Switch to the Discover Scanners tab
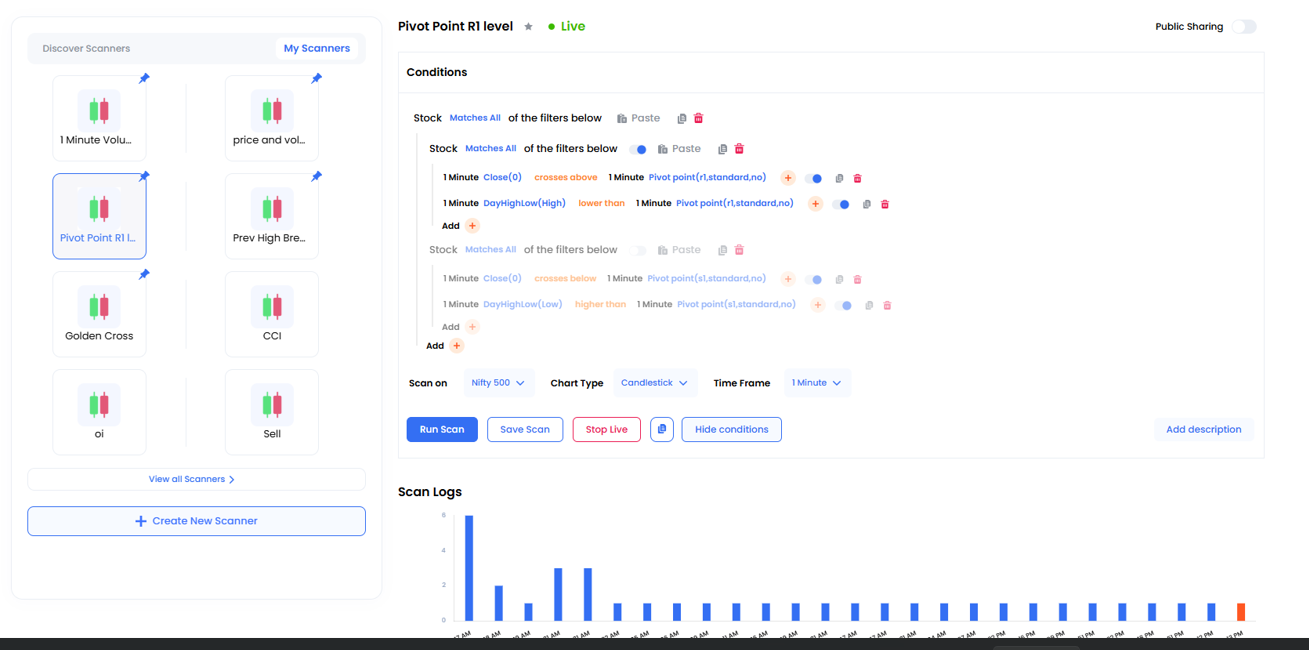 pyautogui.click(x=86, y=48)
